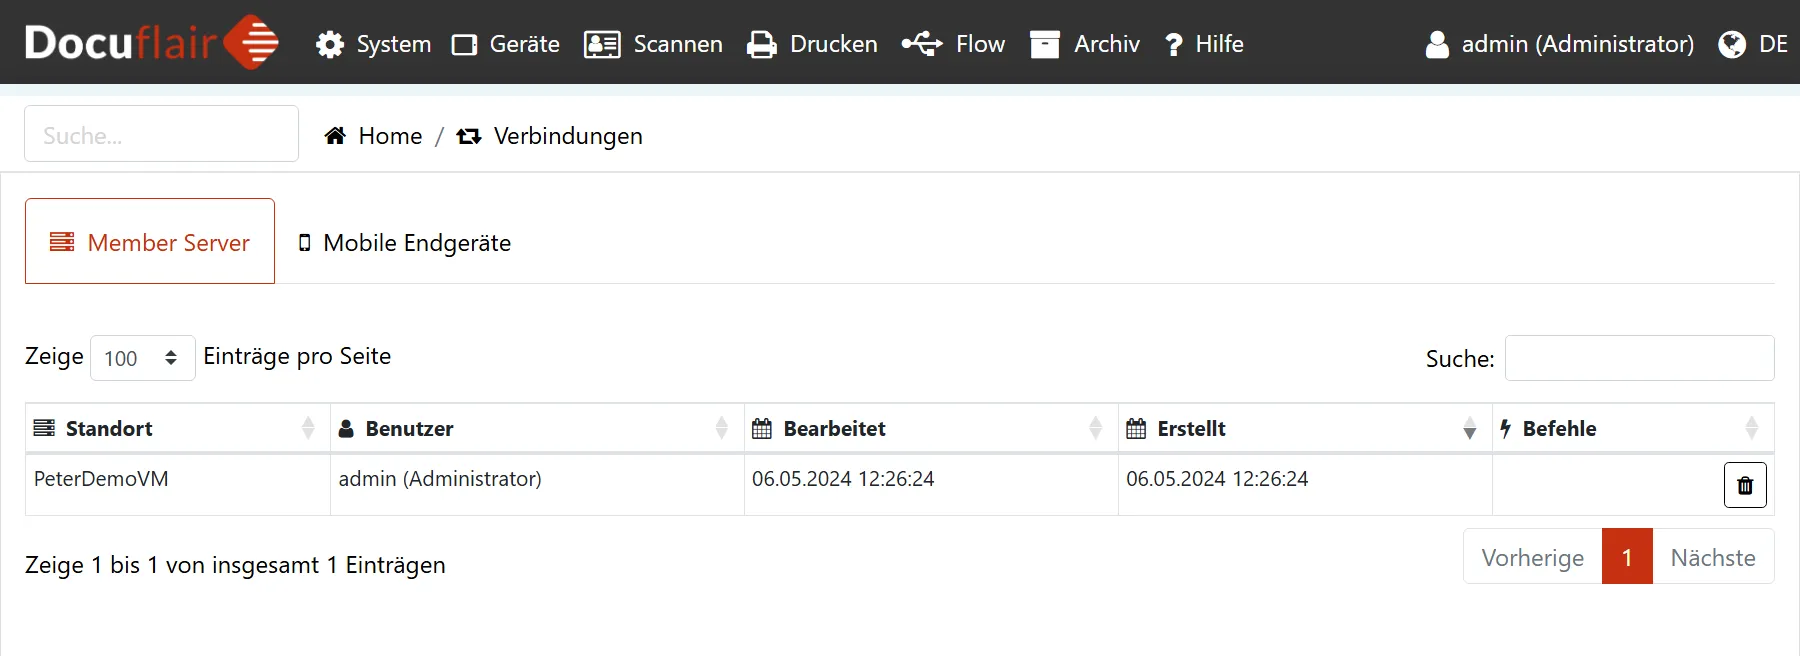The height and width of the screenshot is (656, 1800).
Task: Open the entries-per-page dropdown showing 100
Action: pos(142,358)
